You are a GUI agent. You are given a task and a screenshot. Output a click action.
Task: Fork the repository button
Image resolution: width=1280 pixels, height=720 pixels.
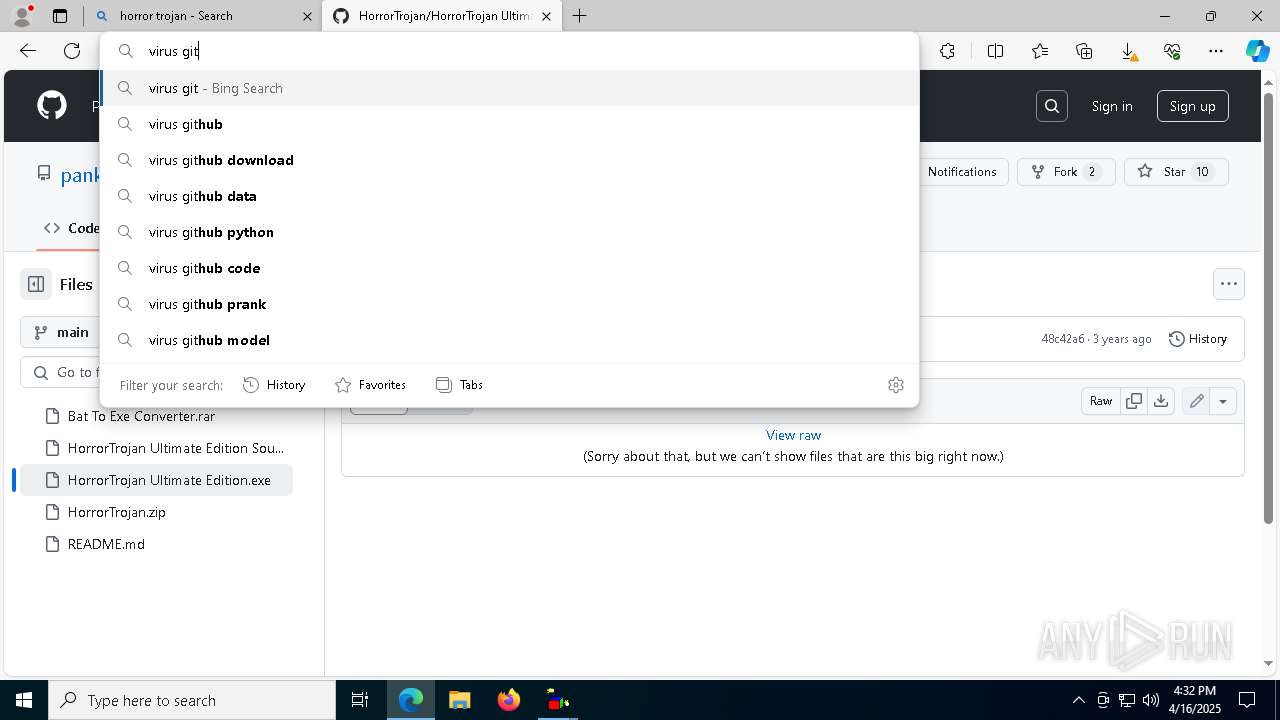coord(1066,172)
